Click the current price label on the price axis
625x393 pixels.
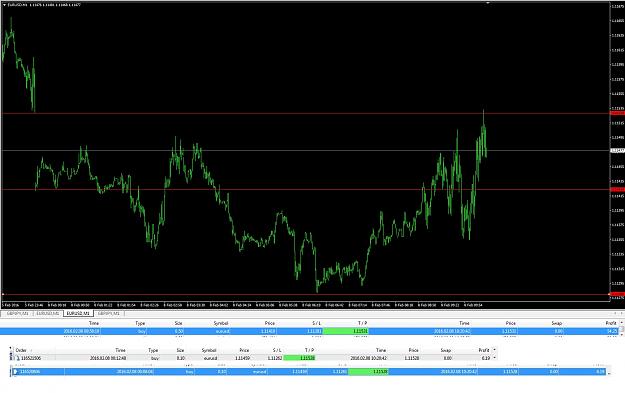[x=617, y=151]
